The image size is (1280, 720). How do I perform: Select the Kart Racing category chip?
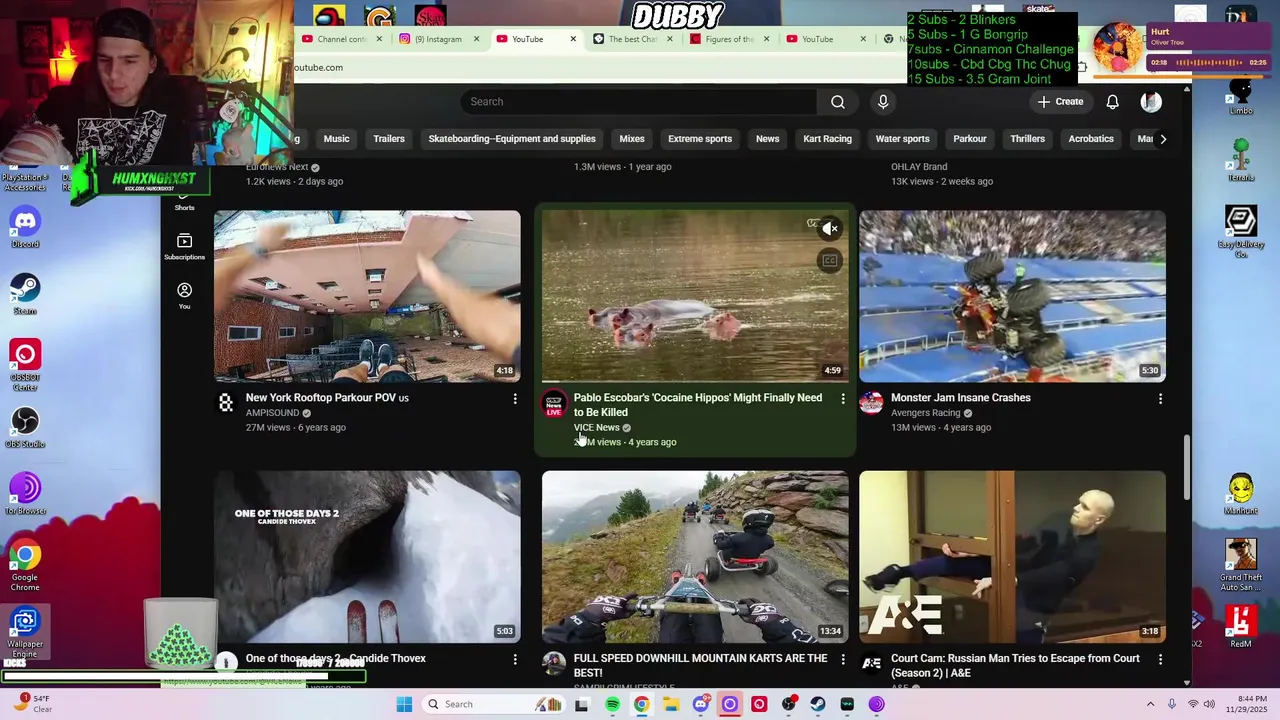point(827,139)
